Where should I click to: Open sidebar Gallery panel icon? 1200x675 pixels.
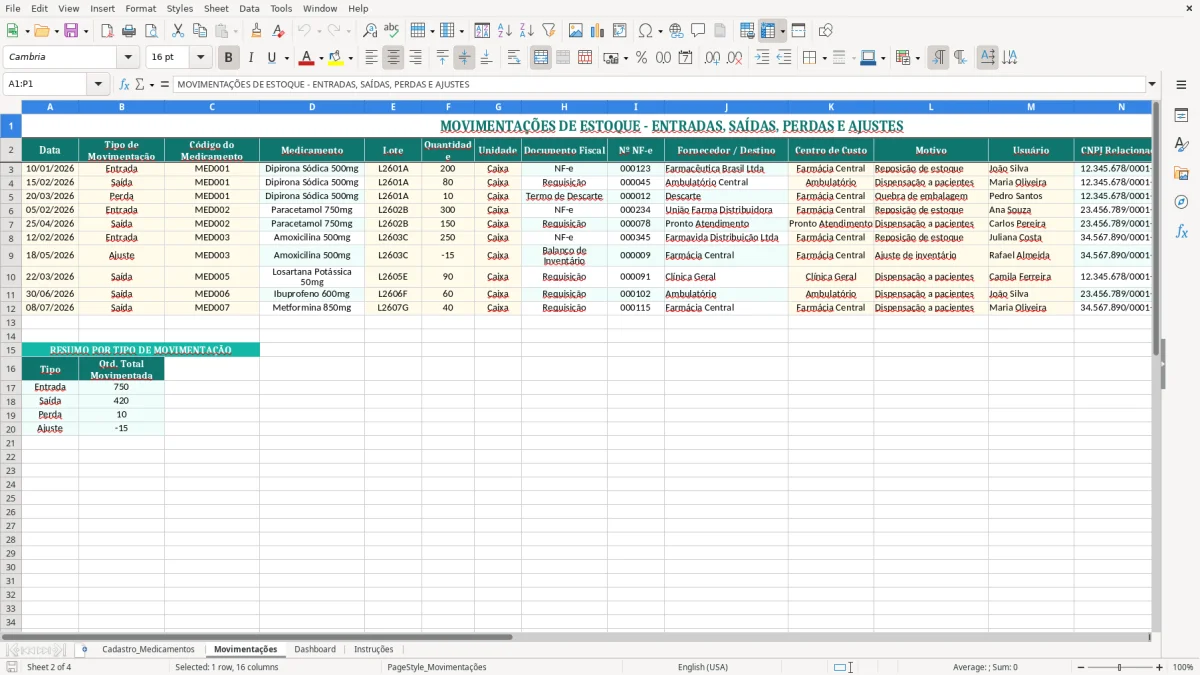coord(1181,174)
